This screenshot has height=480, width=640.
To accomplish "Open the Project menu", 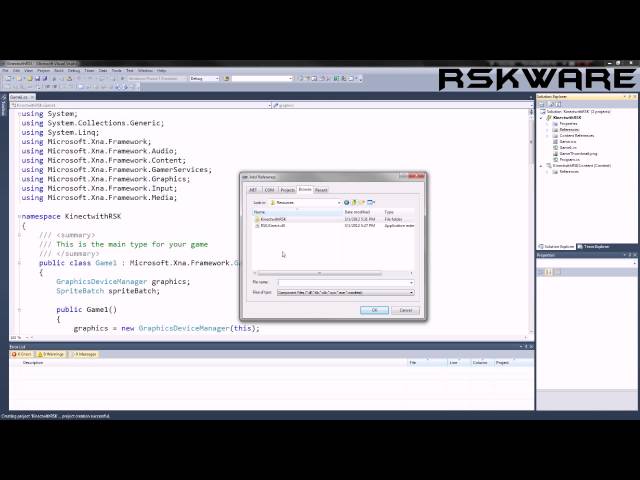I will point(44,71).
